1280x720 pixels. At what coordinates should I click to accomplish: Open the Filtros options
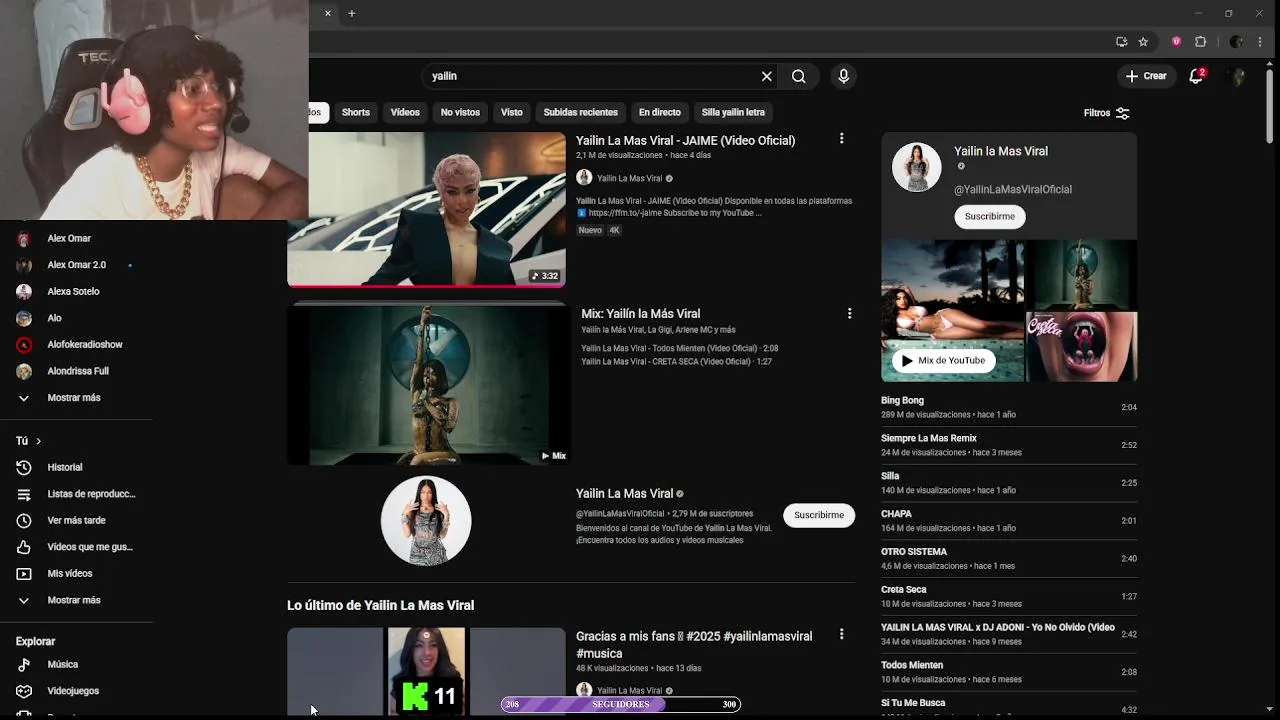click(1106, 113)
